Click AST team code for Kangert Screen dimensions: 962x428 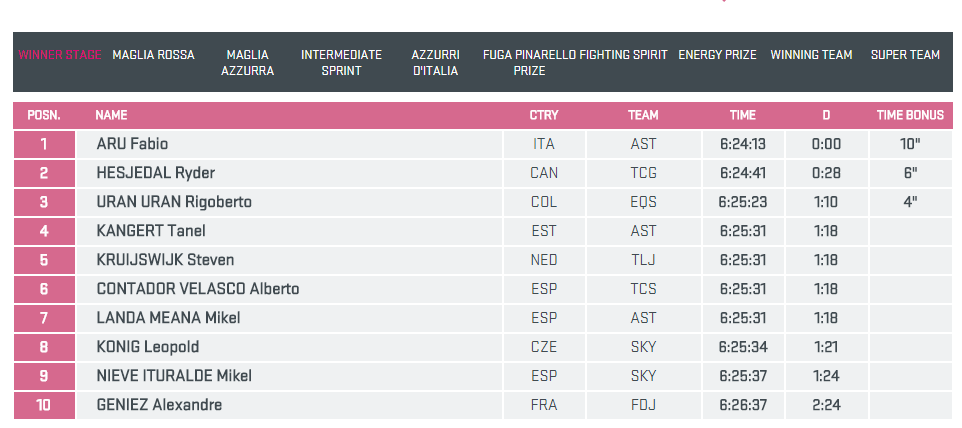coord(643,231)
